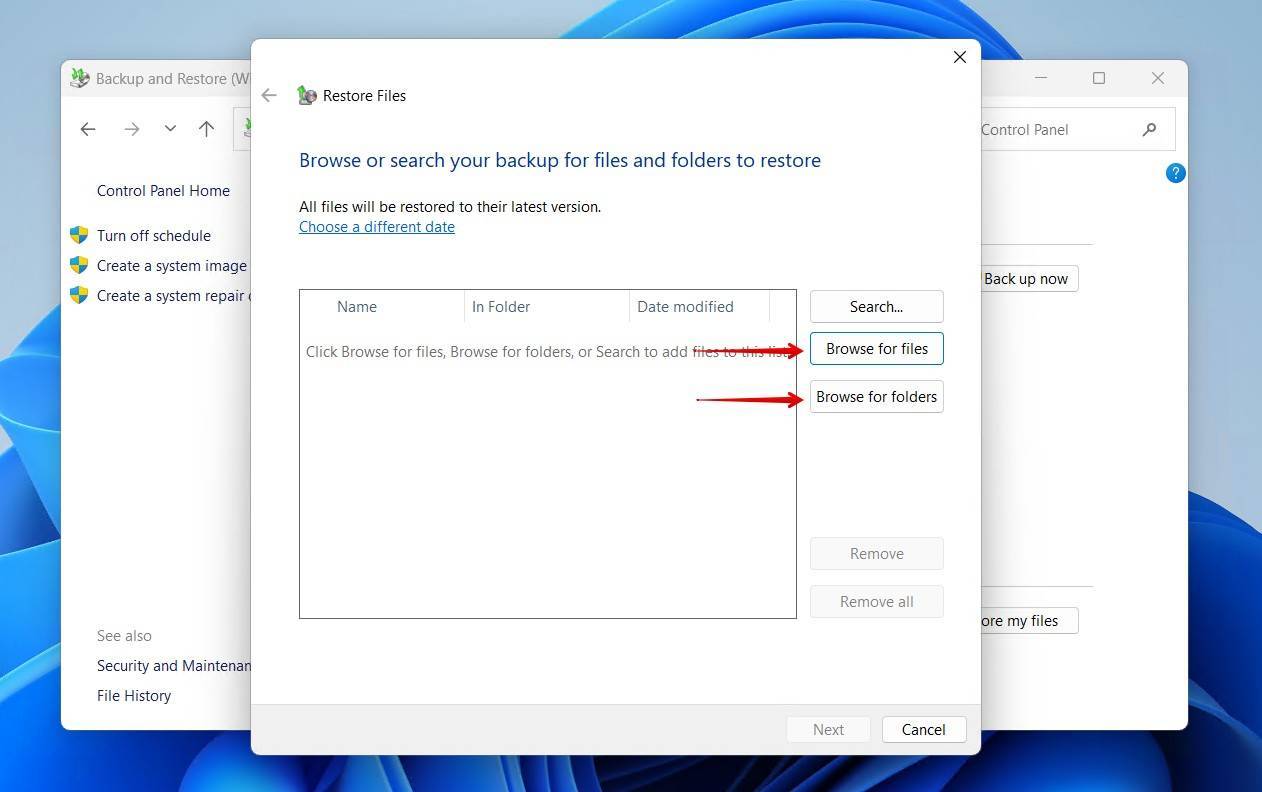The width and height of the screenshot is (1262, 792).
Task: Click the up navigation arrow in Control Panel
Action: 207,129
